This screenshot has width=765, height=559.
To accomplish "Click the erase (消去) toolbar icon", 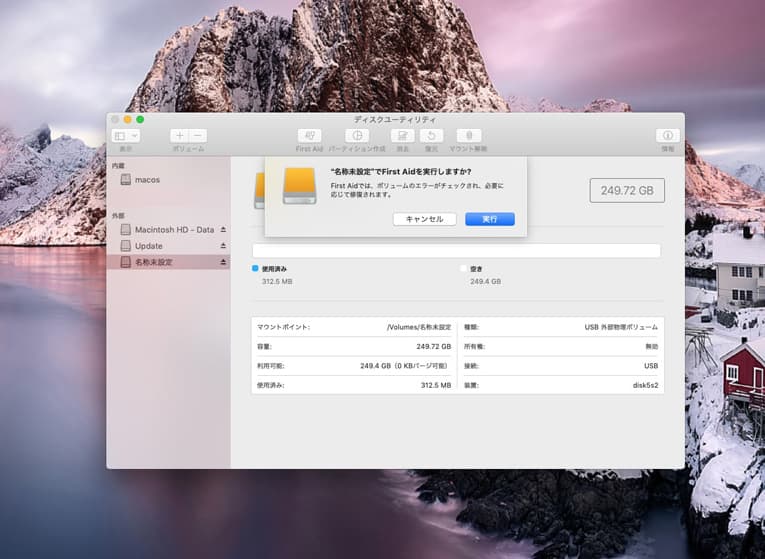I will coord(402,136).
